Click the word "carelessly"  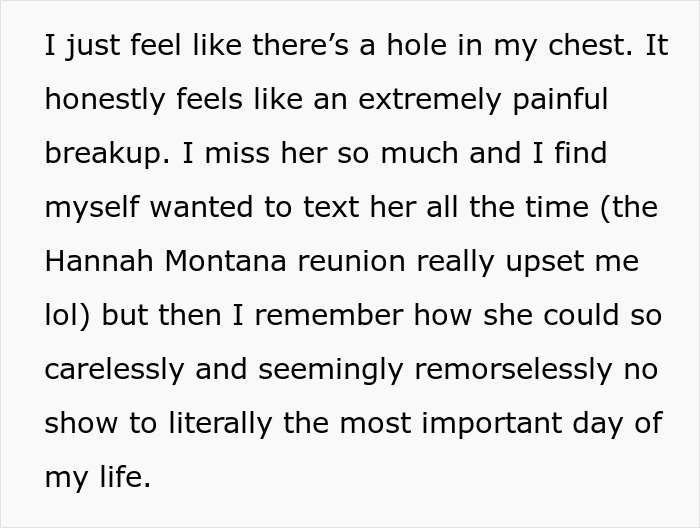tap(114, 371)
